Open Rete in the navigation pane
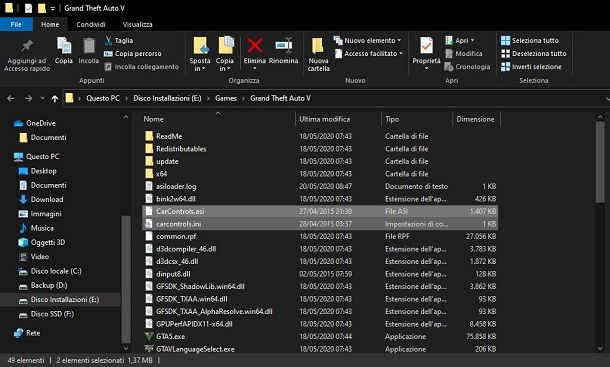 point(26,333)
